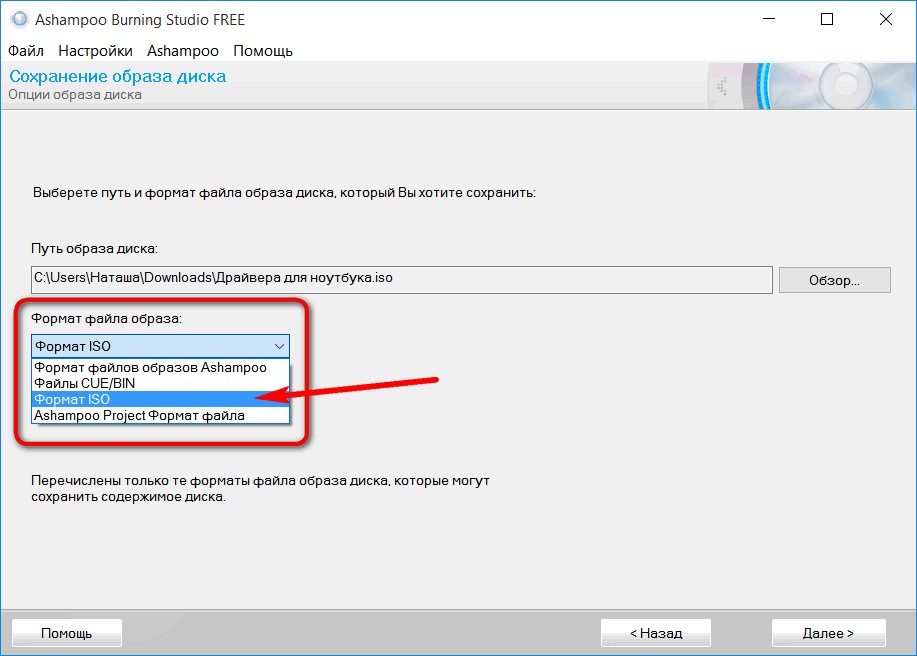Open the Ashampoo menu
The width and height of the screenshot is (917, 656).
pyautogui.click(x=182, y=50)
